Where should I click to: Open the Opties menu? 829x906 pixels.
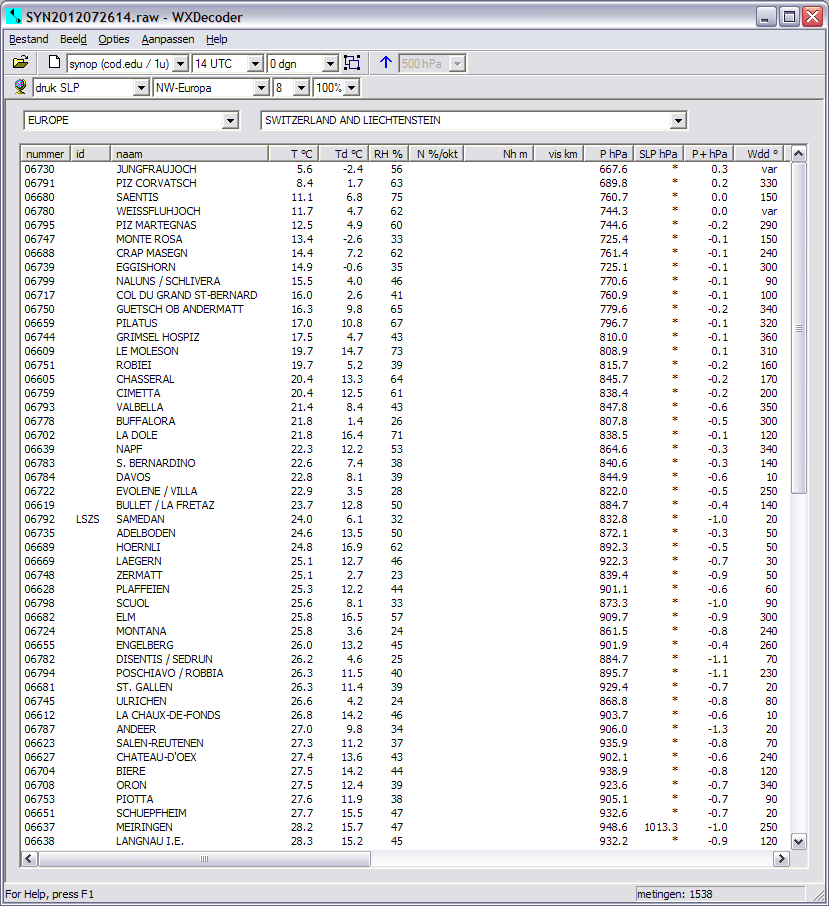[114, 39]
